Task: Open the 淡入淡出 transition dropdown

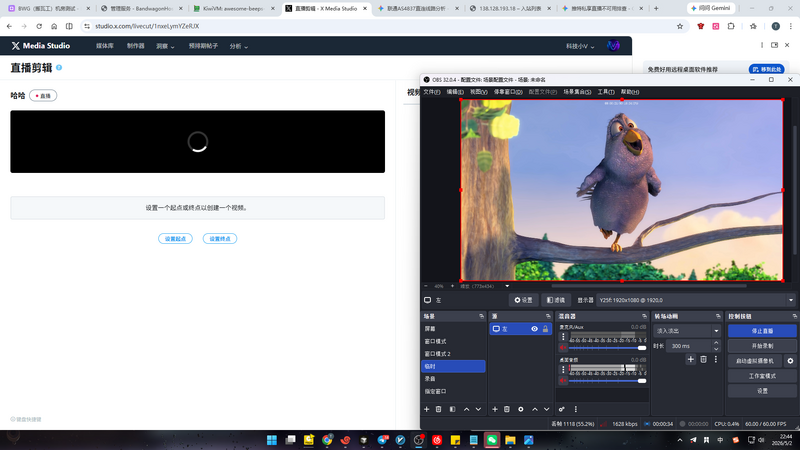Action: (687, 331)
